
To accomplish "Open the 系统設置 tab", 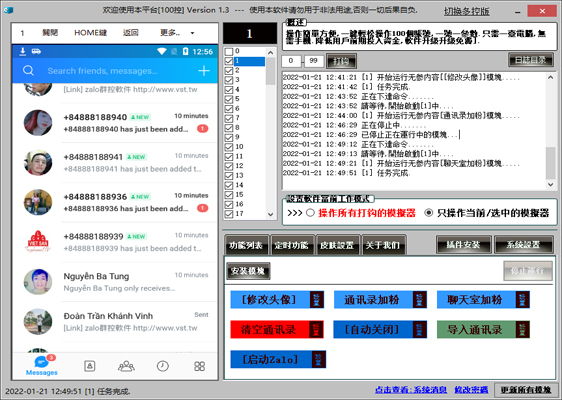I will pyautogui.click(x=523, y=245).
